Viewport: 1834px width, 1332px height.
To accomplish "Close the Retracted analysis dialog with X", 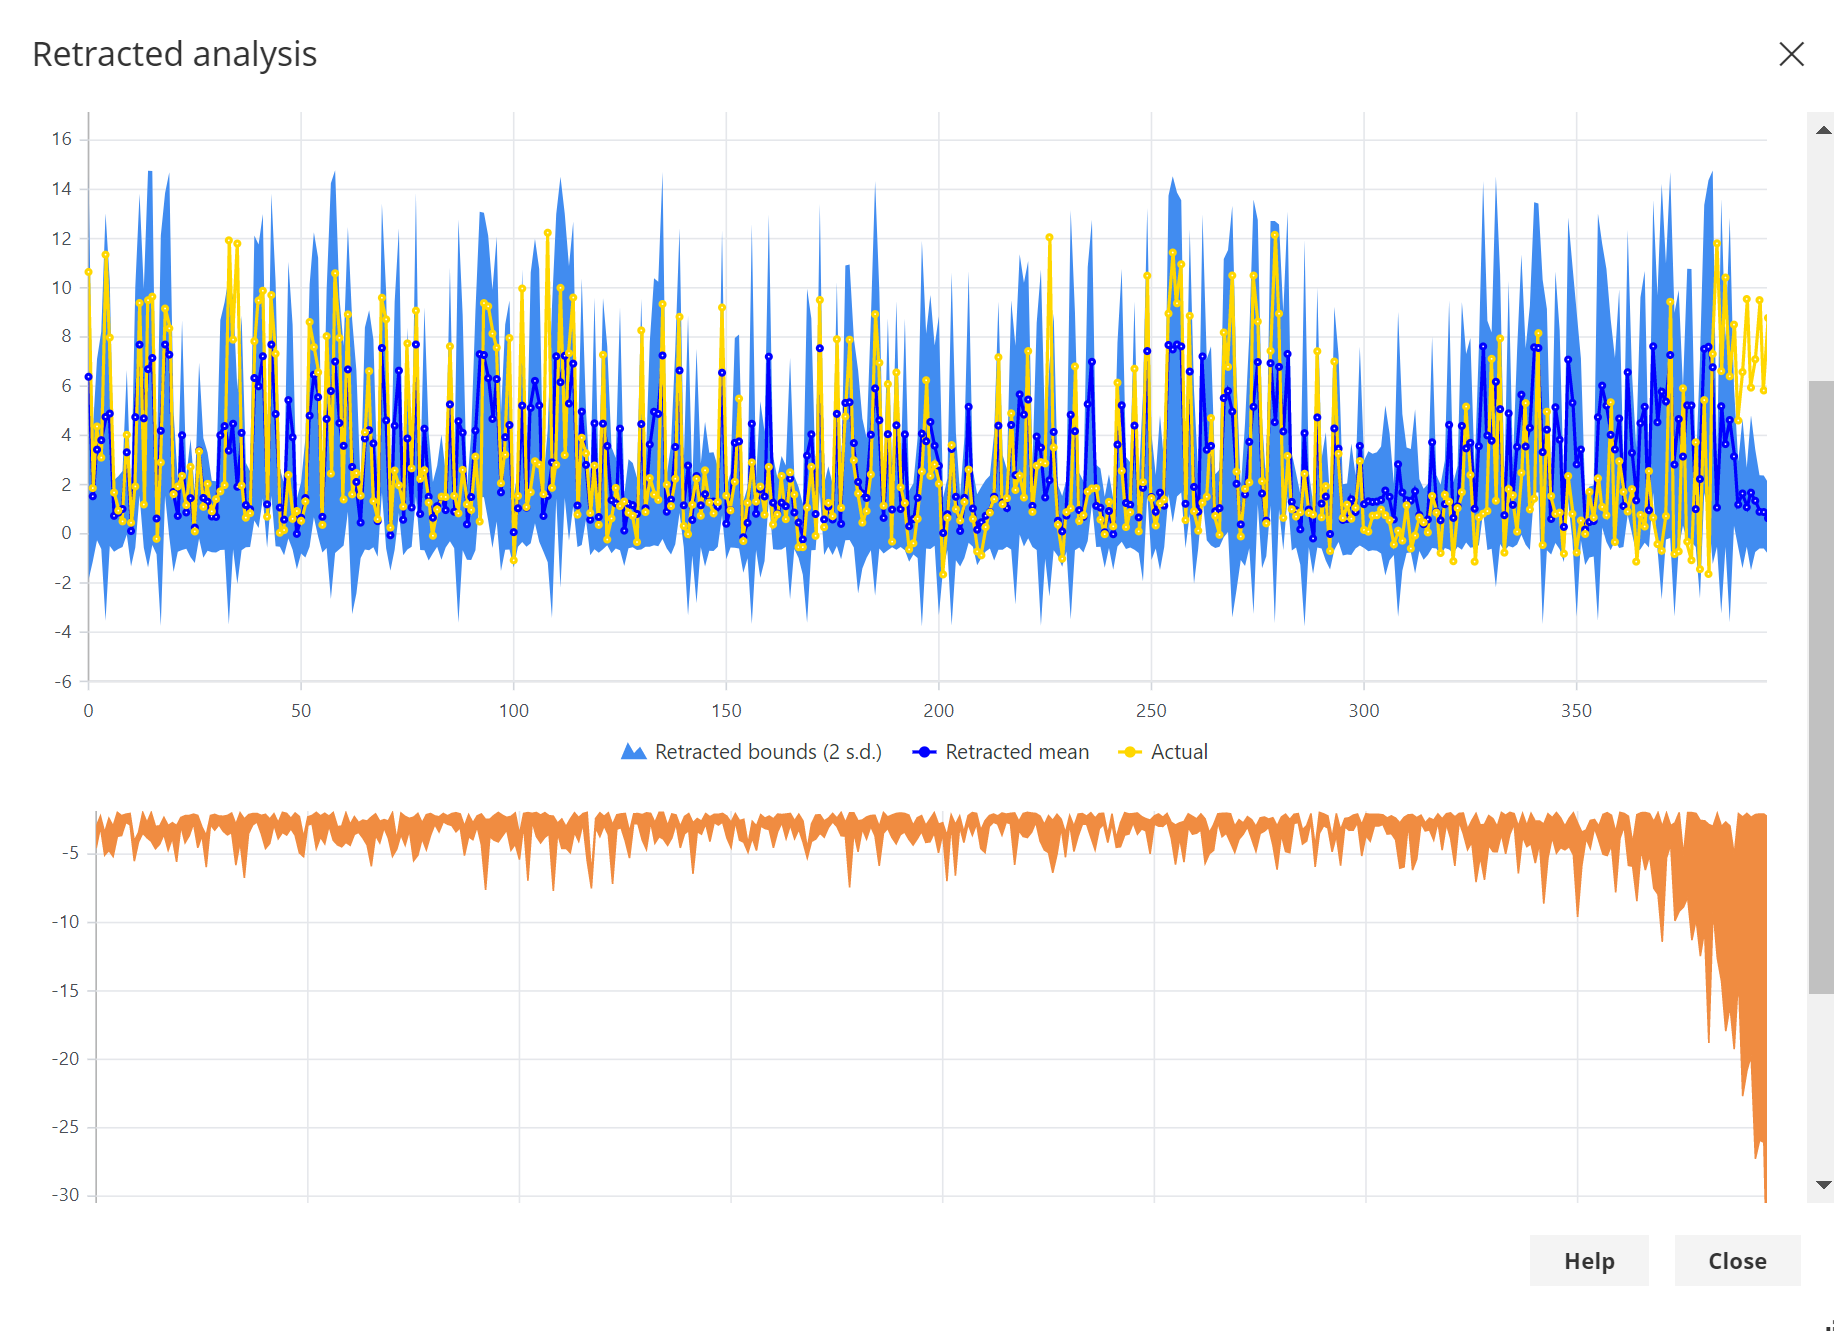I will pos(1791,54).
